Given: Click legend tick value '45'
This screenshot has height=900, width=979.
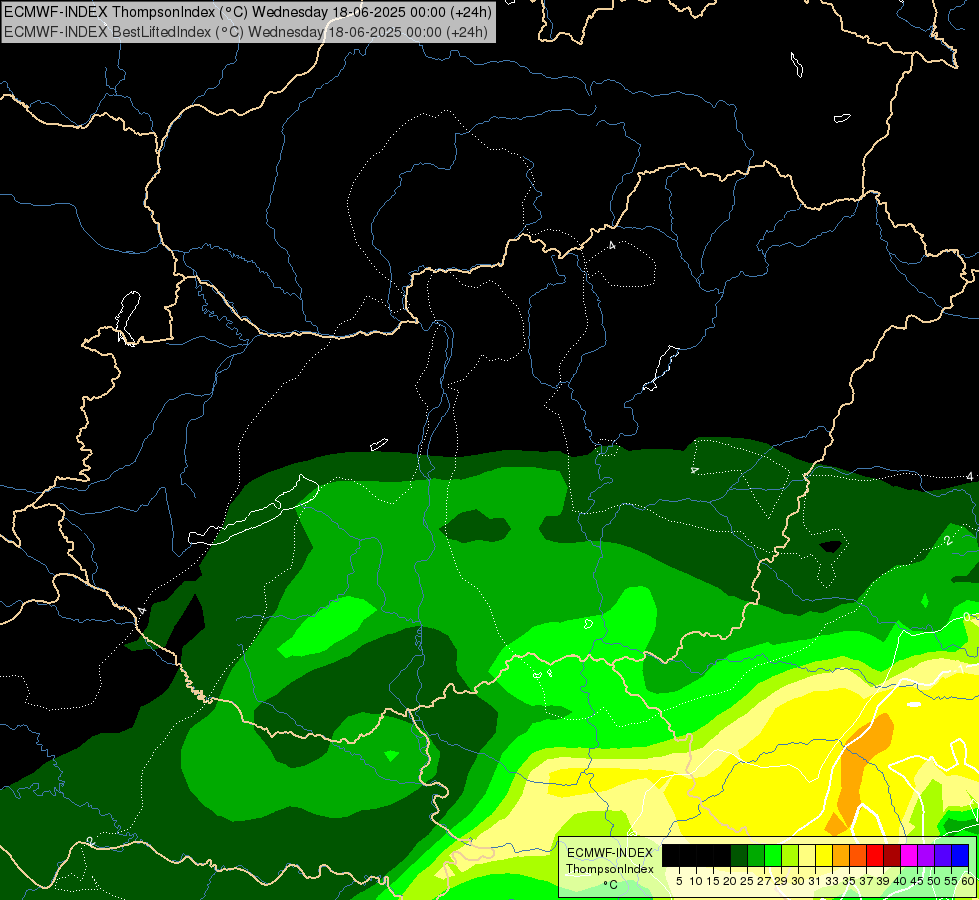Looking at the screenshot, I should pos(917,881).
